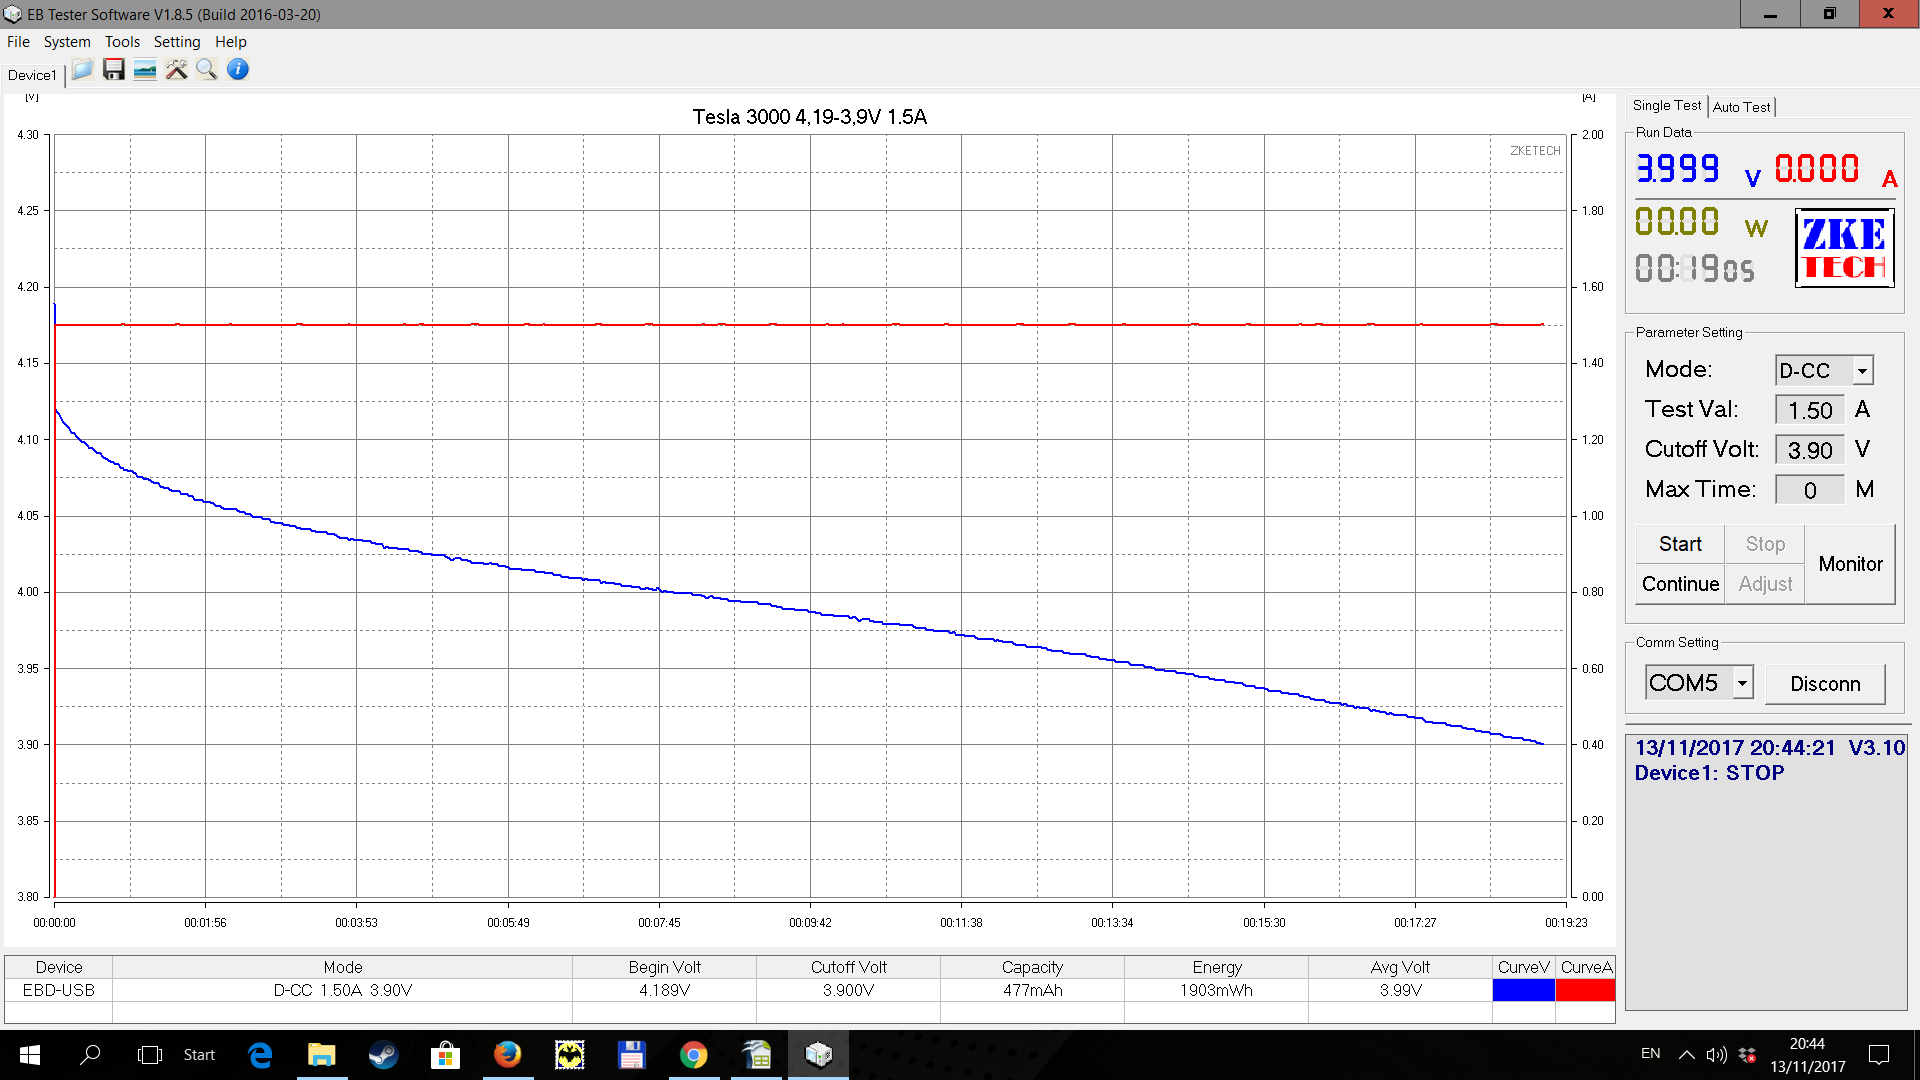Click the Disconn button
The width and height of the screenshot is (1920, 1080).
point(1825,684)
